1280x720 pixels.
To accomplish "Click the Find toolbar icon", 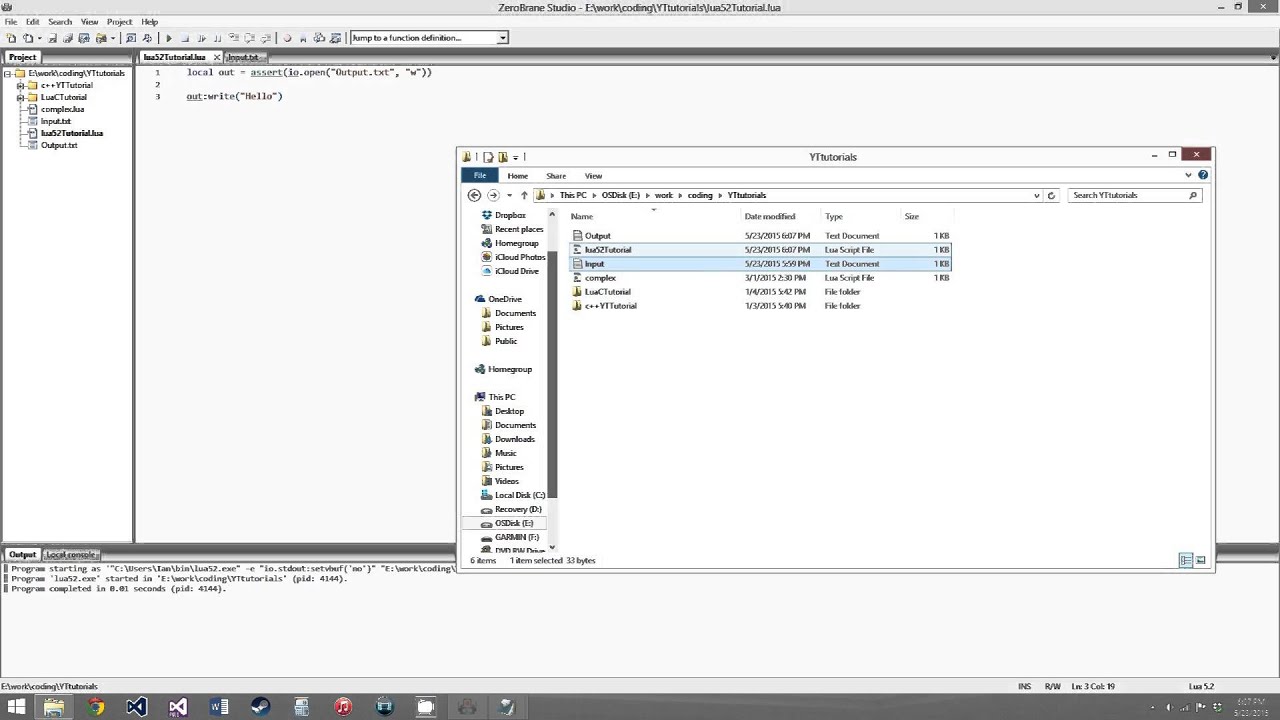I will pyautogui.click(x=131, y=38).
